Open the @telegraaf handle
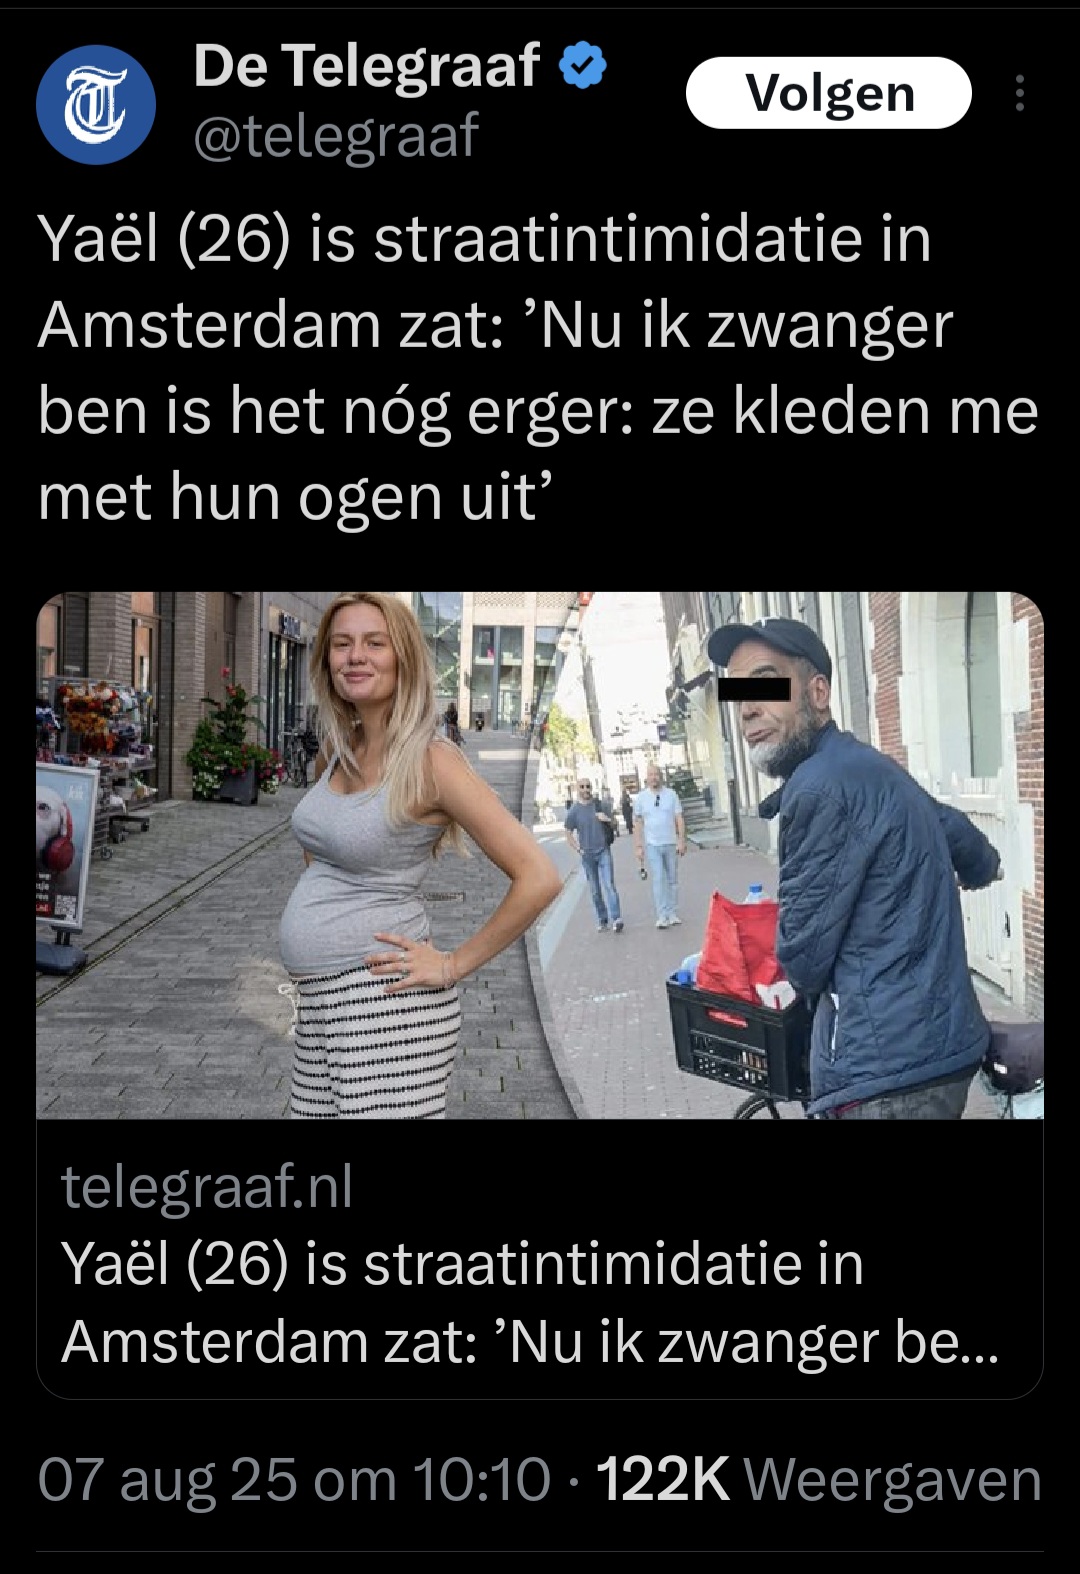 [336, 135]
